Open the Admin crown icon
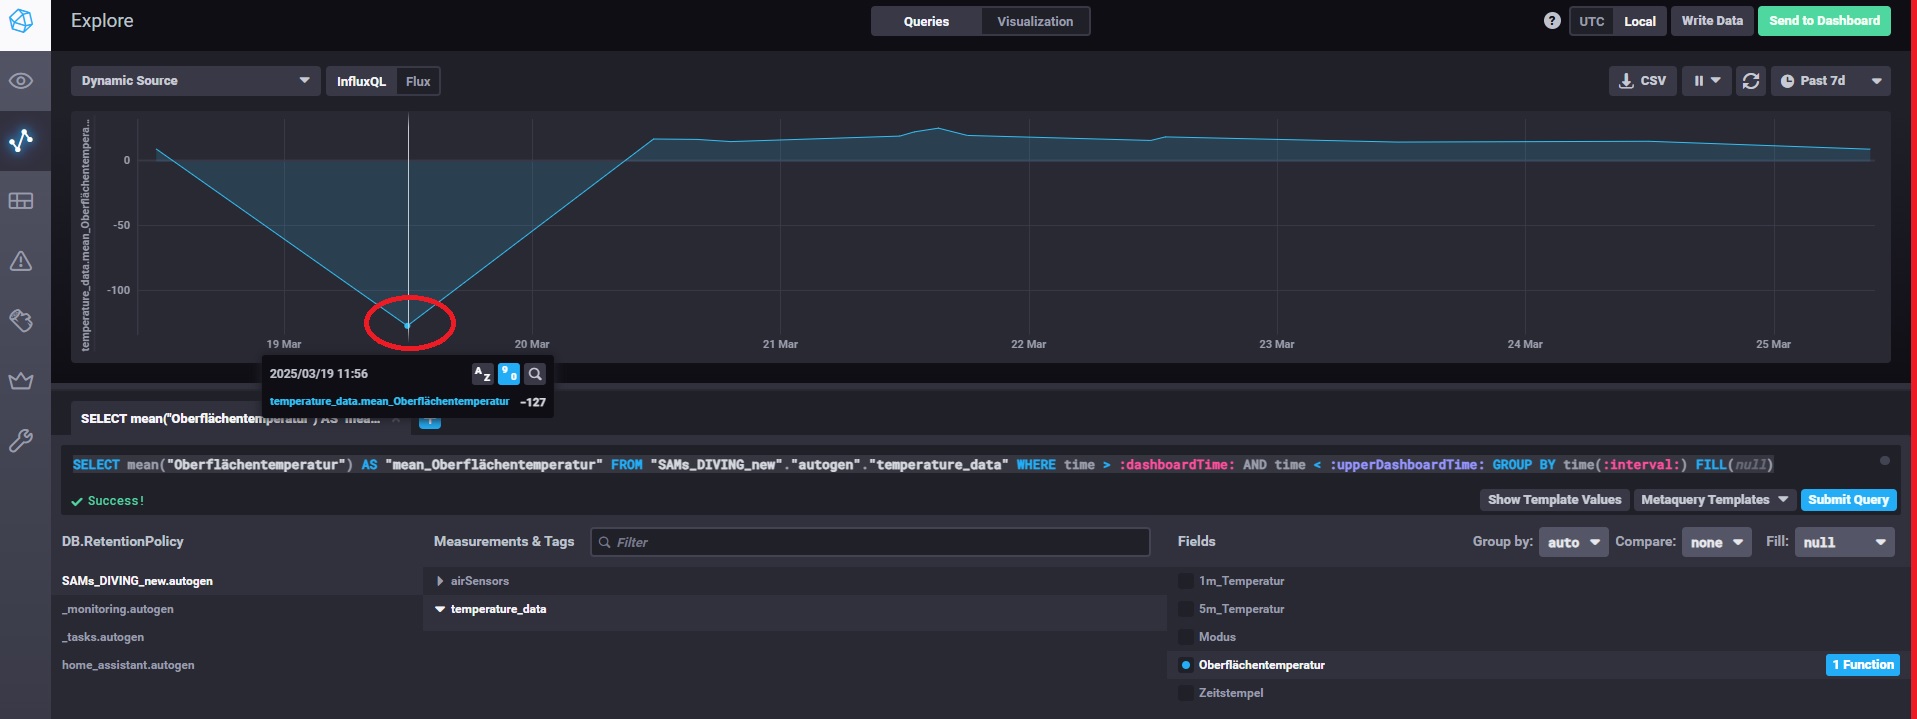This screenshot has width=1917, height=719. (x=21, y=380)
